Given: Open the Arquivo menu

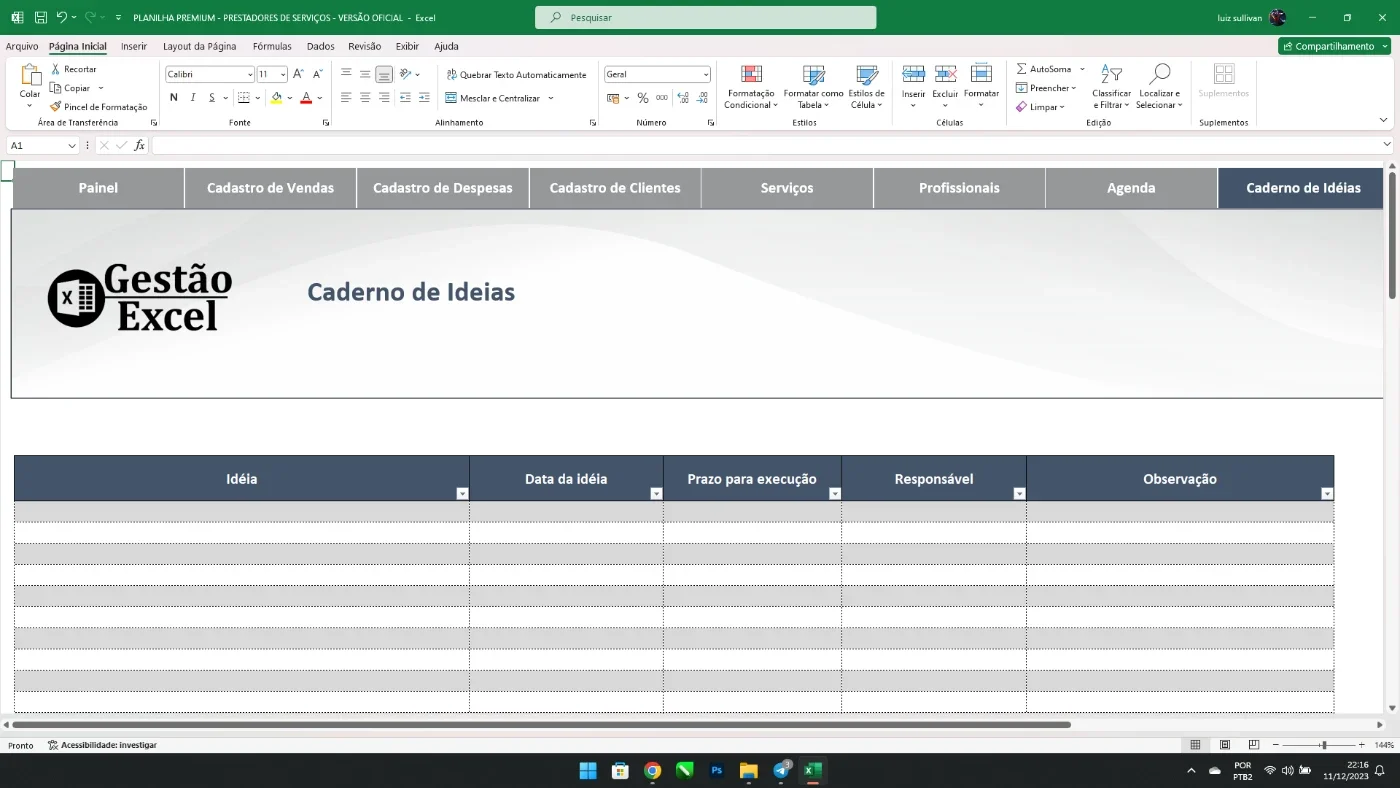Looking at the screenshot, I should coord(22,46).
